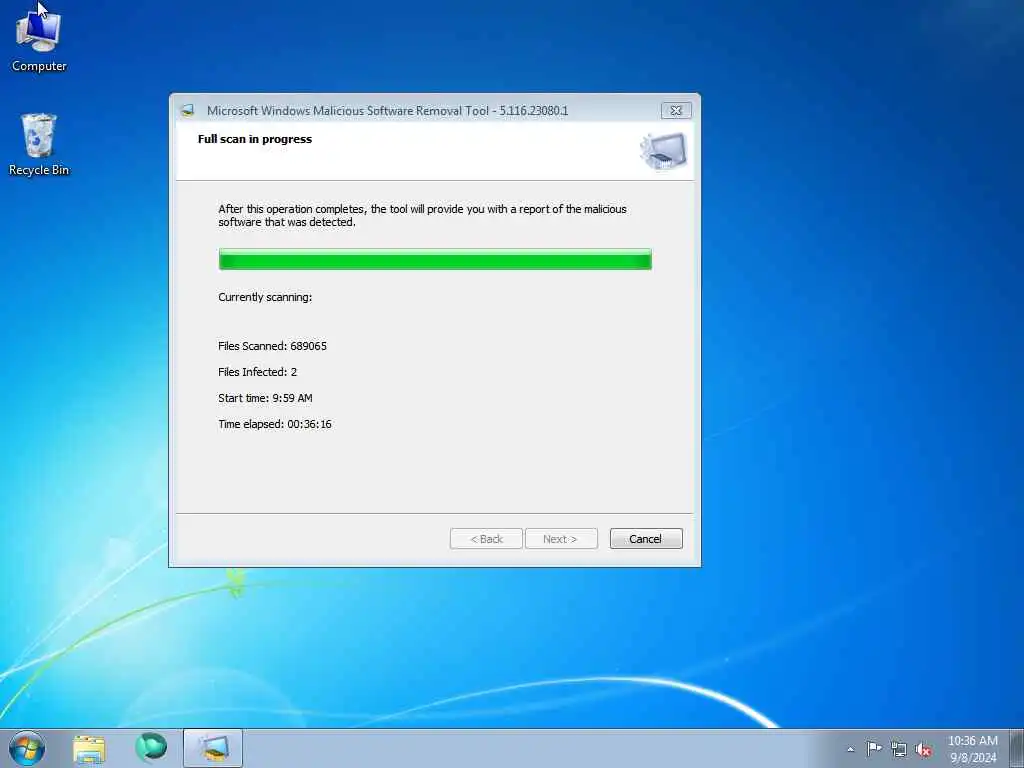Click the muted volume tray icon

(923, 750)
